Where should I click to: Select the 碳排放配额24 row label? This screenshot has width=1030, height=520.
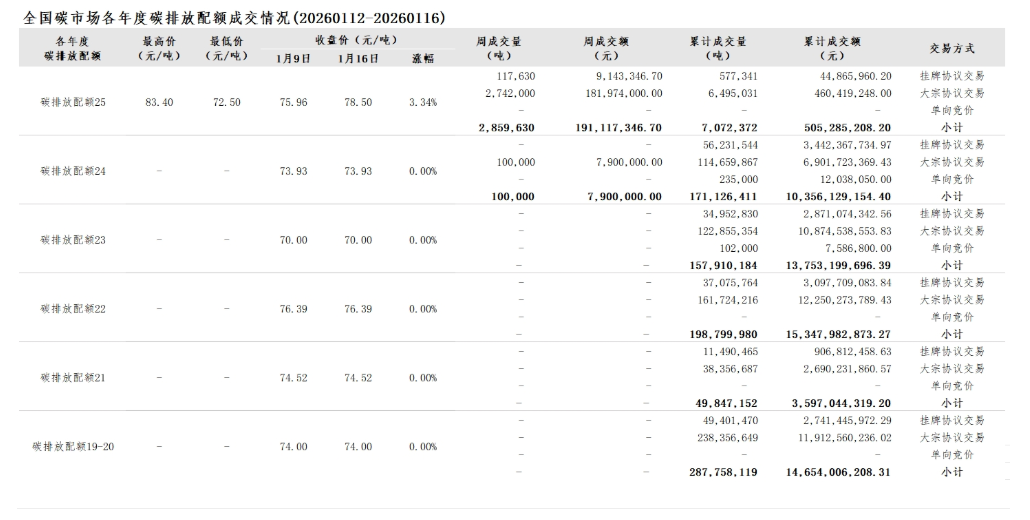(73, 171)
